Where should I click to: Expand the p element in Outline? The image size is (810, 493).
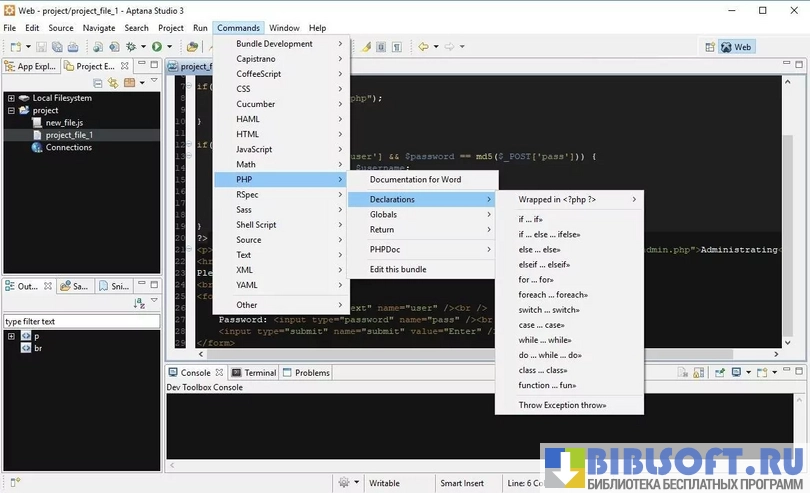[11, 336]
